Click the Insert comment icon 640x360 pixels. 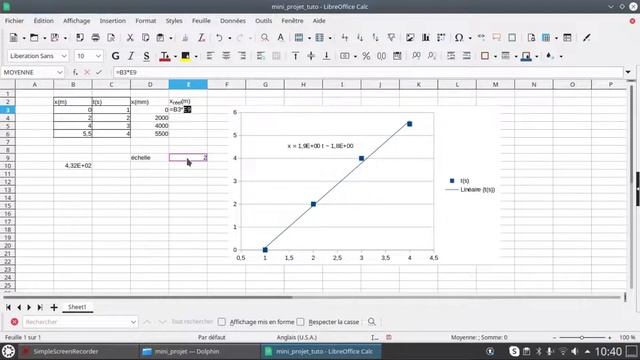click(x=496, y=38)
